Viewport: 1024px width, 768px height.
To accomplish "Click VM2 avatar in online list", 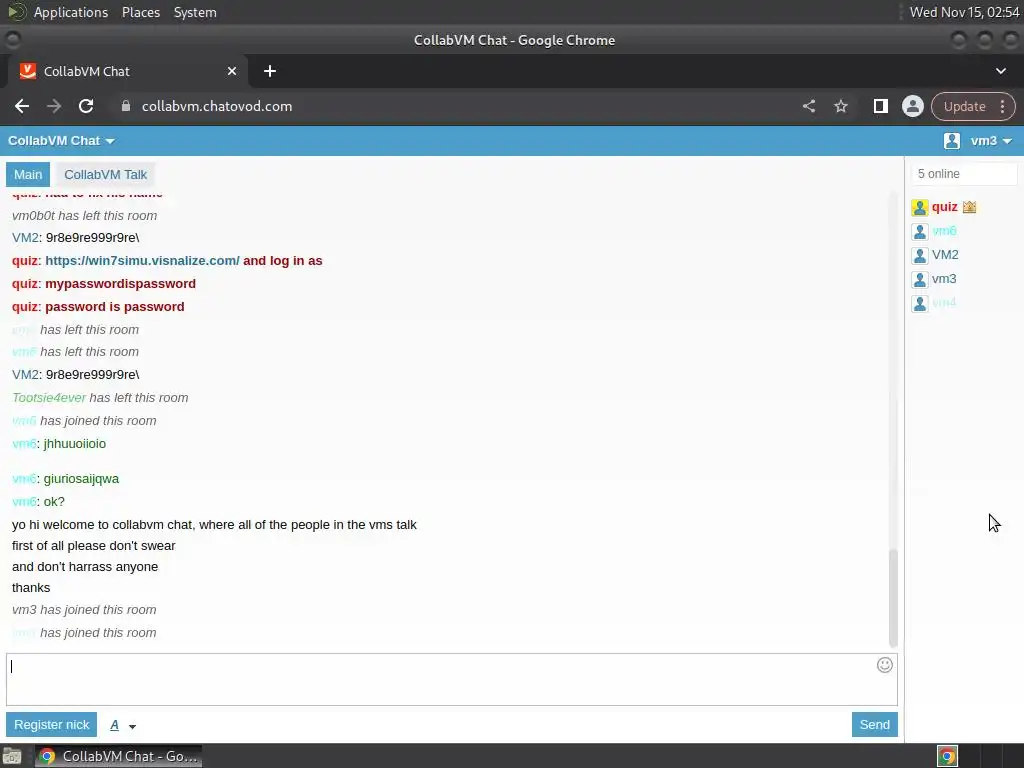I will pyautogui.click(x=920, y=255).
